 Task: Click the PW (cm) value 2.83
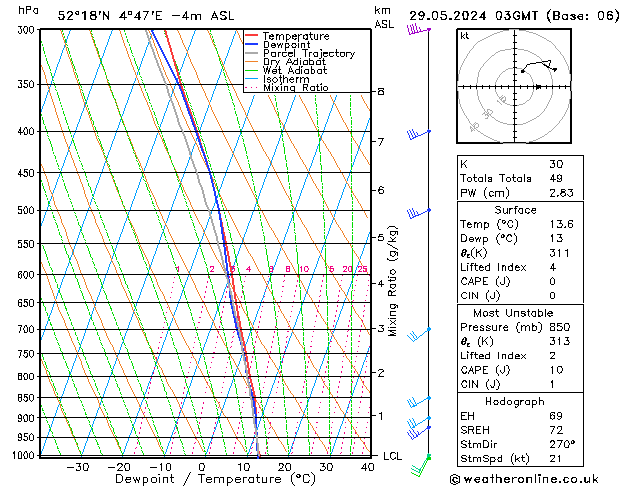point(561,193)
